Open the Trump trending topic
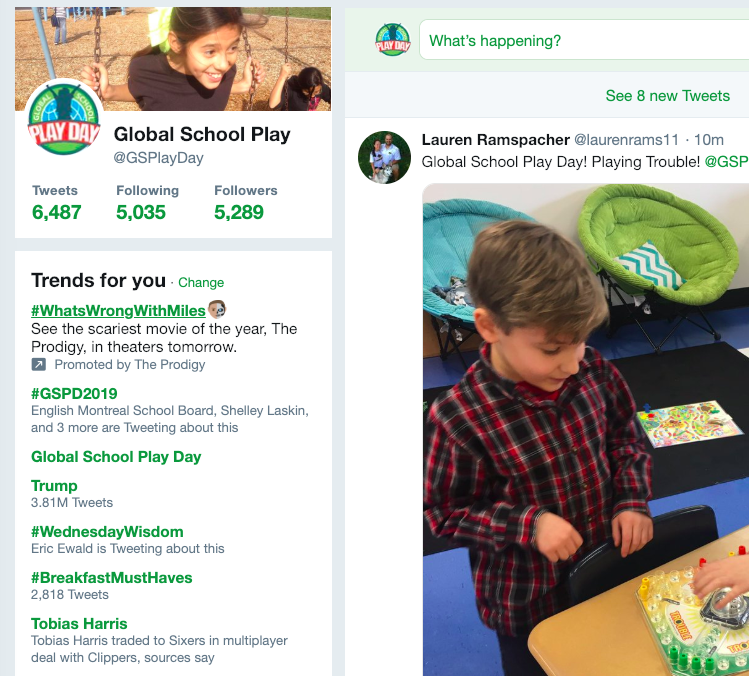The height and width of the screenshot is (676, 749). click(x=54, y=486)
